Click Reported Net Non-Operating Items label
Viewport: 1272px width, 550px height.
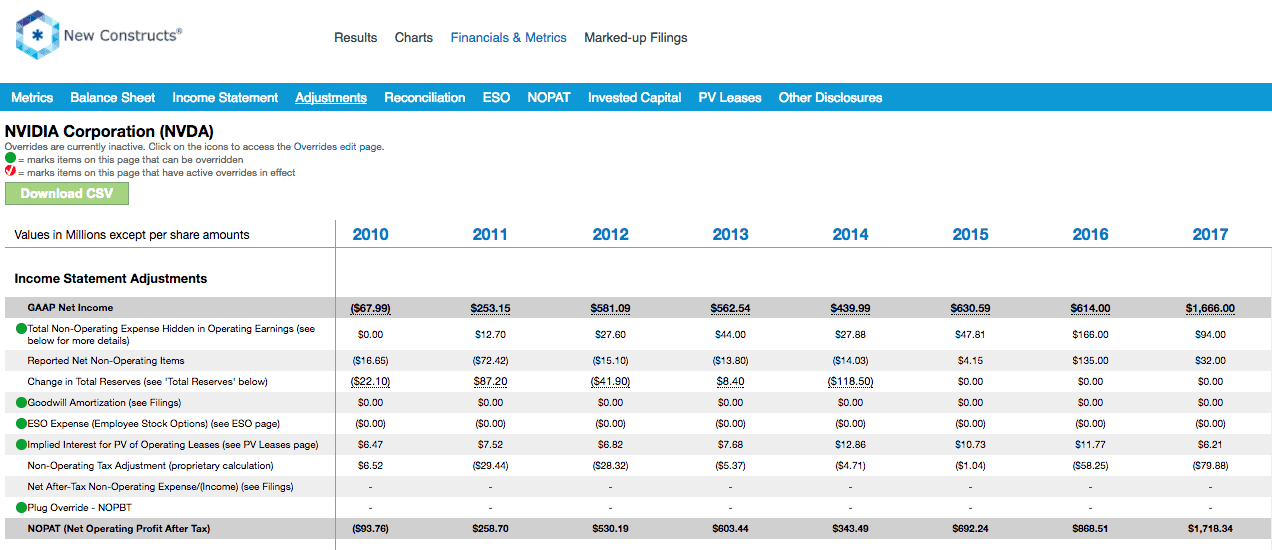(106, 361)
